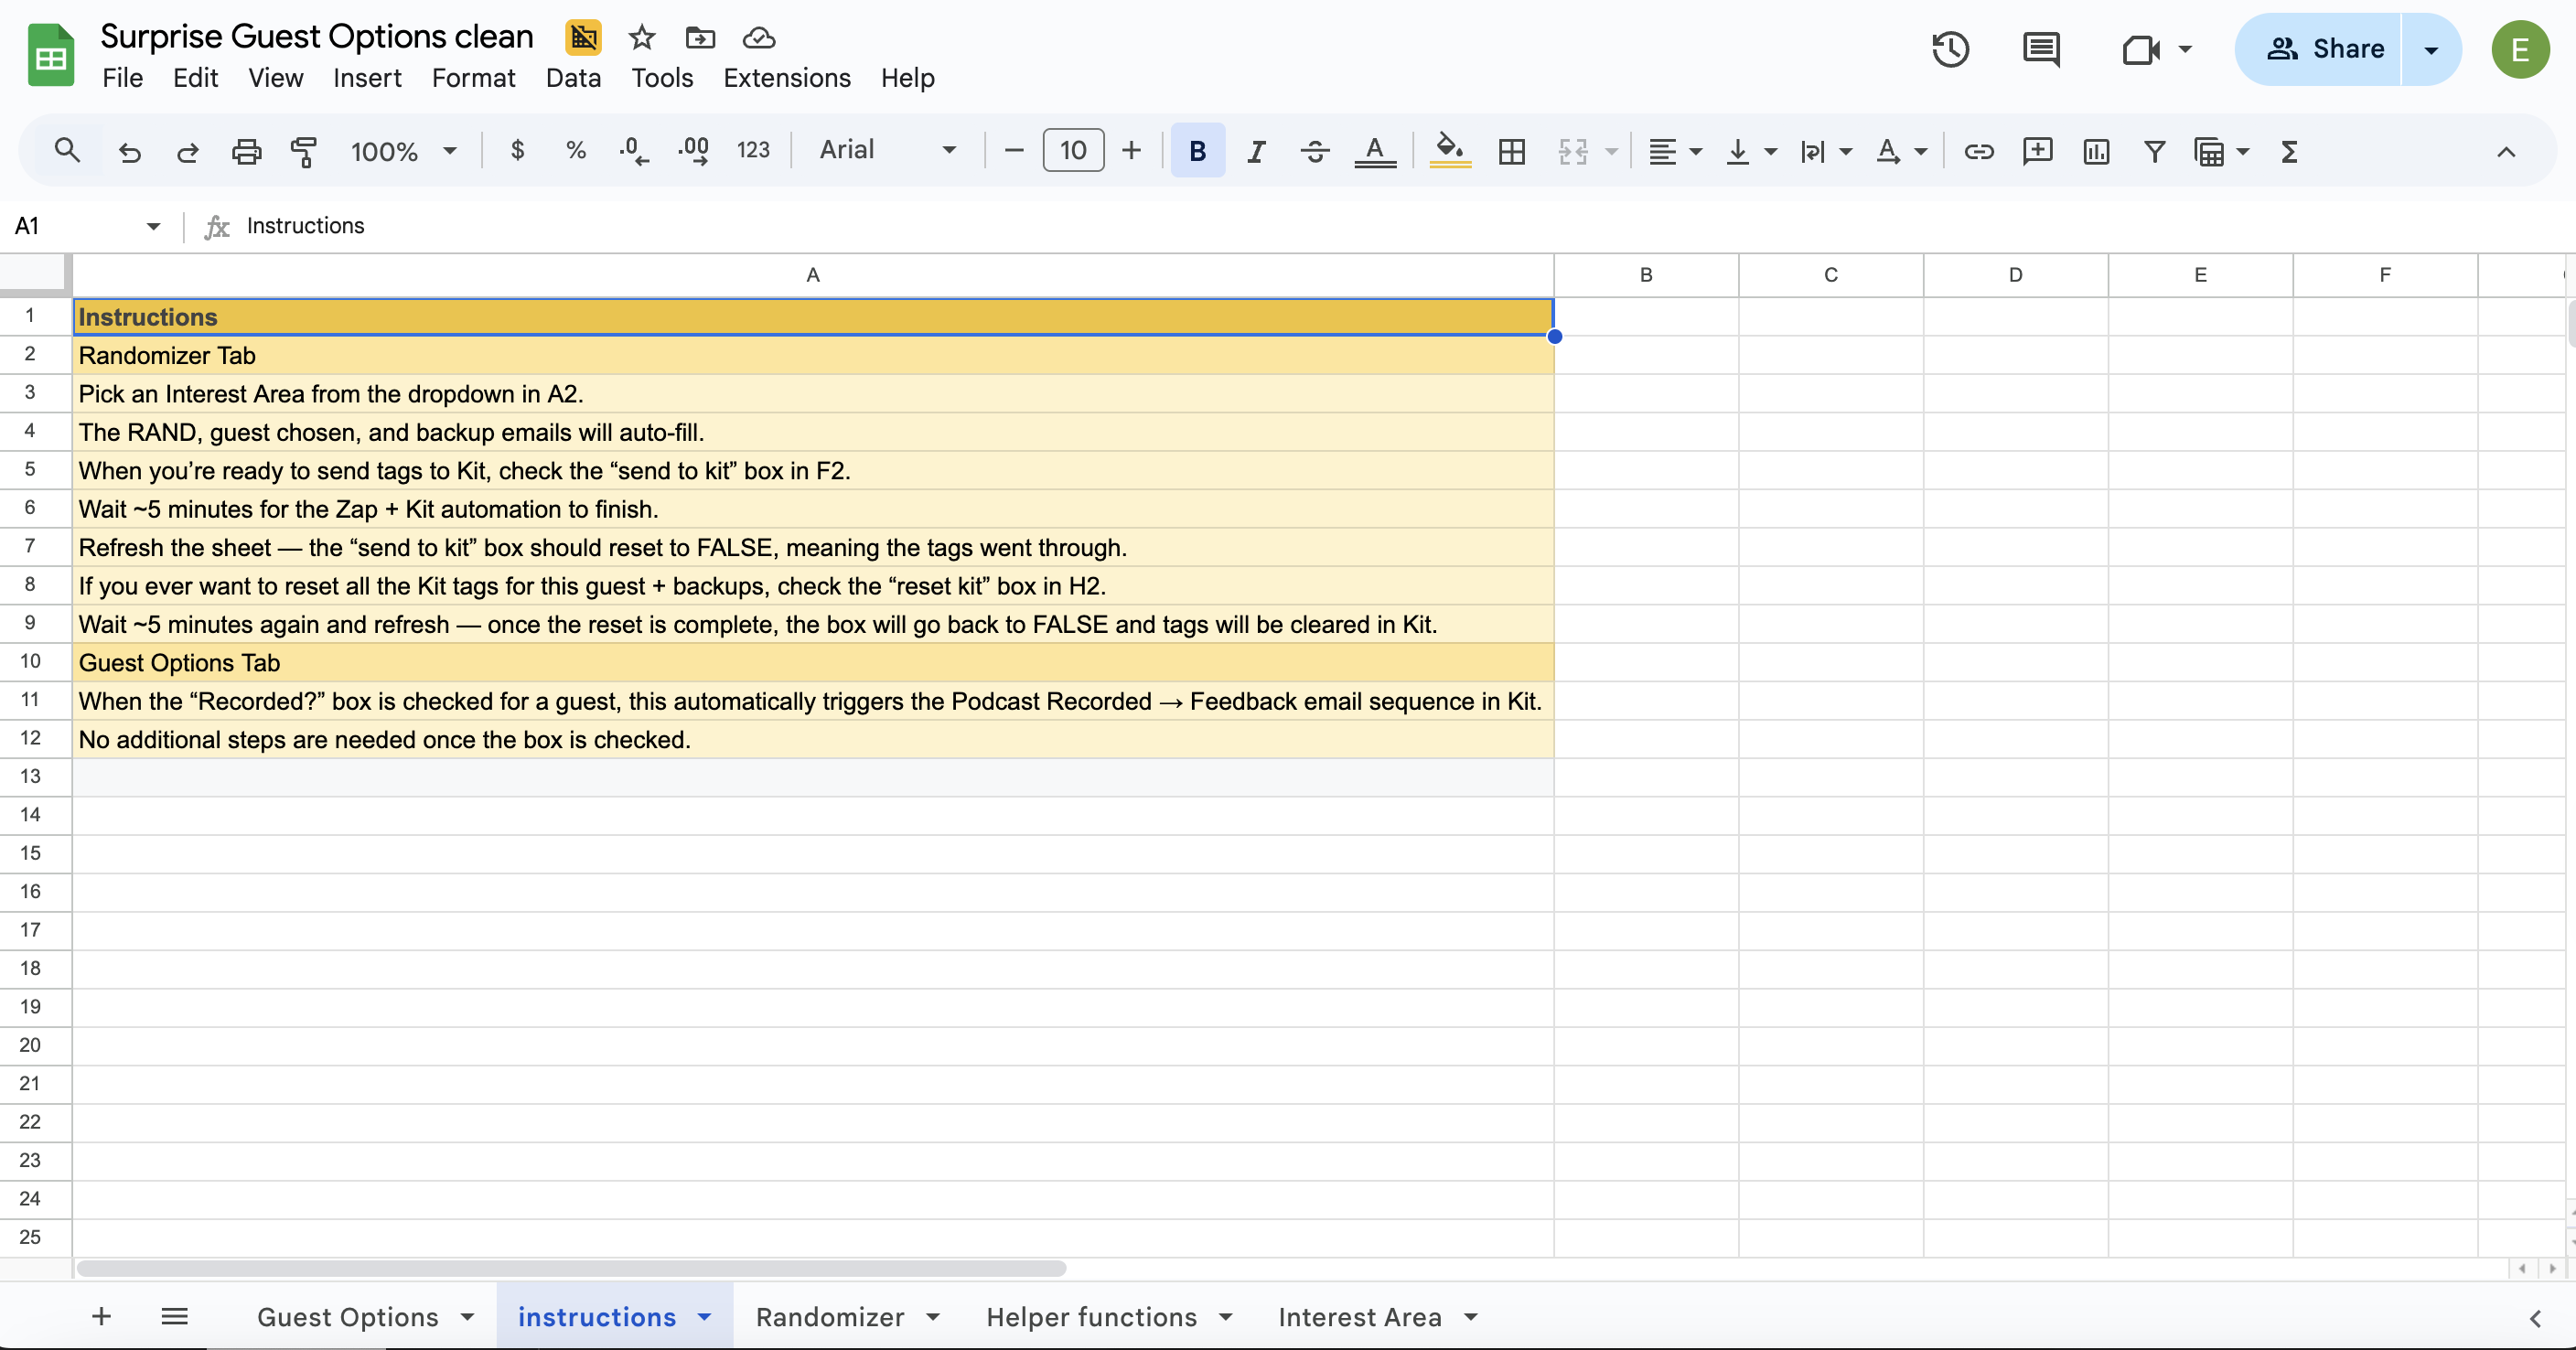Open version history clock icon
2576x1350 pixels.
(1950, 49)
